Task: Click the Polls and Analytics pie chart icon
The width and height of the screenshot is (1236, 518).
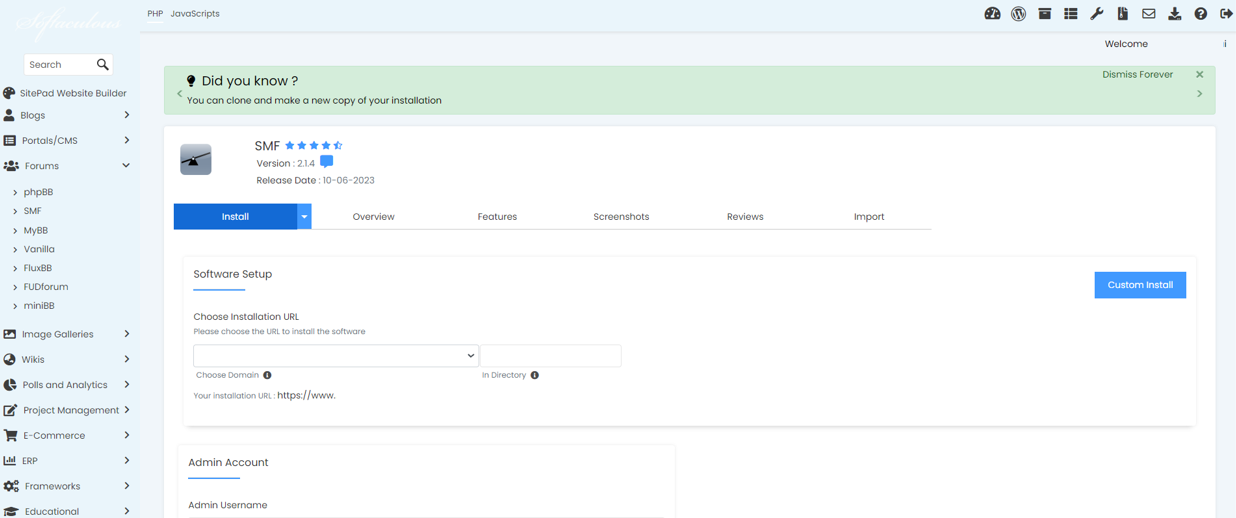Action: [x=9, y=385]
